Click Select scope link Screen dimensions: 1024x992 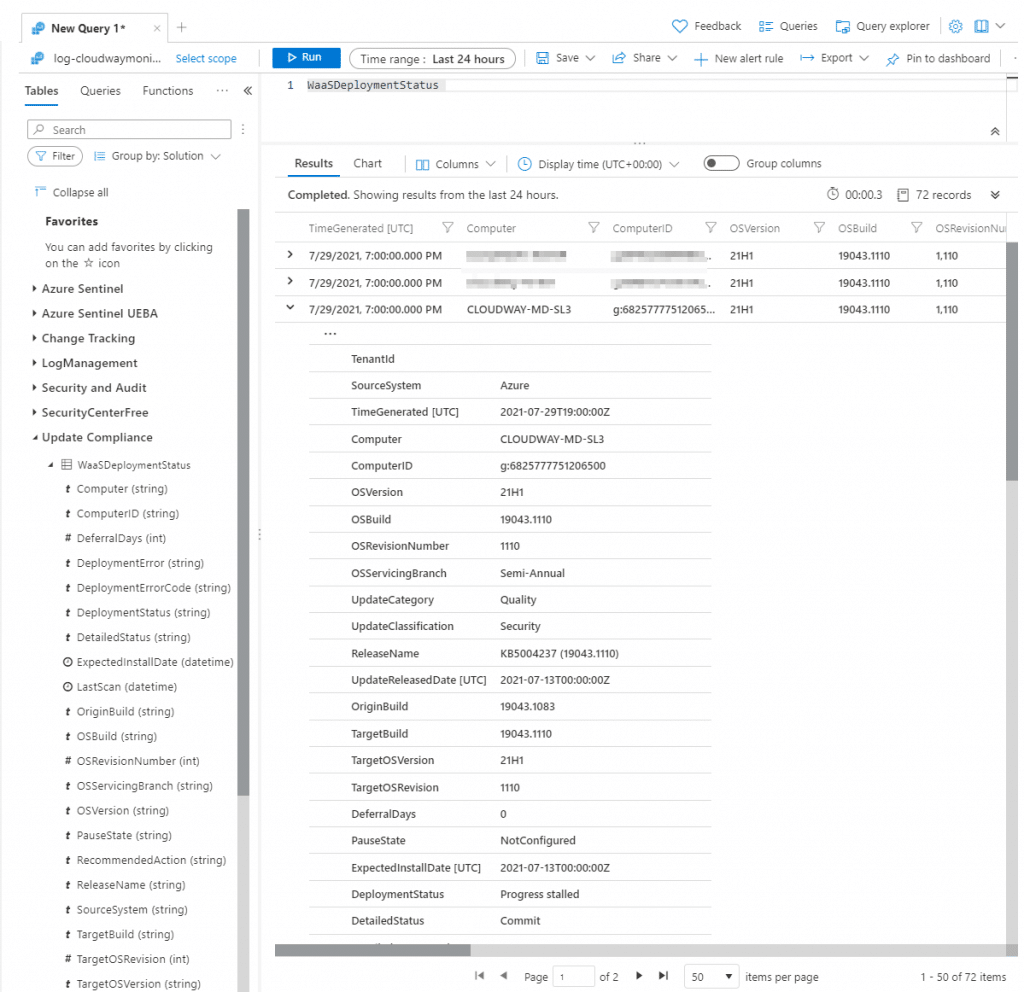tap(206, 58)
